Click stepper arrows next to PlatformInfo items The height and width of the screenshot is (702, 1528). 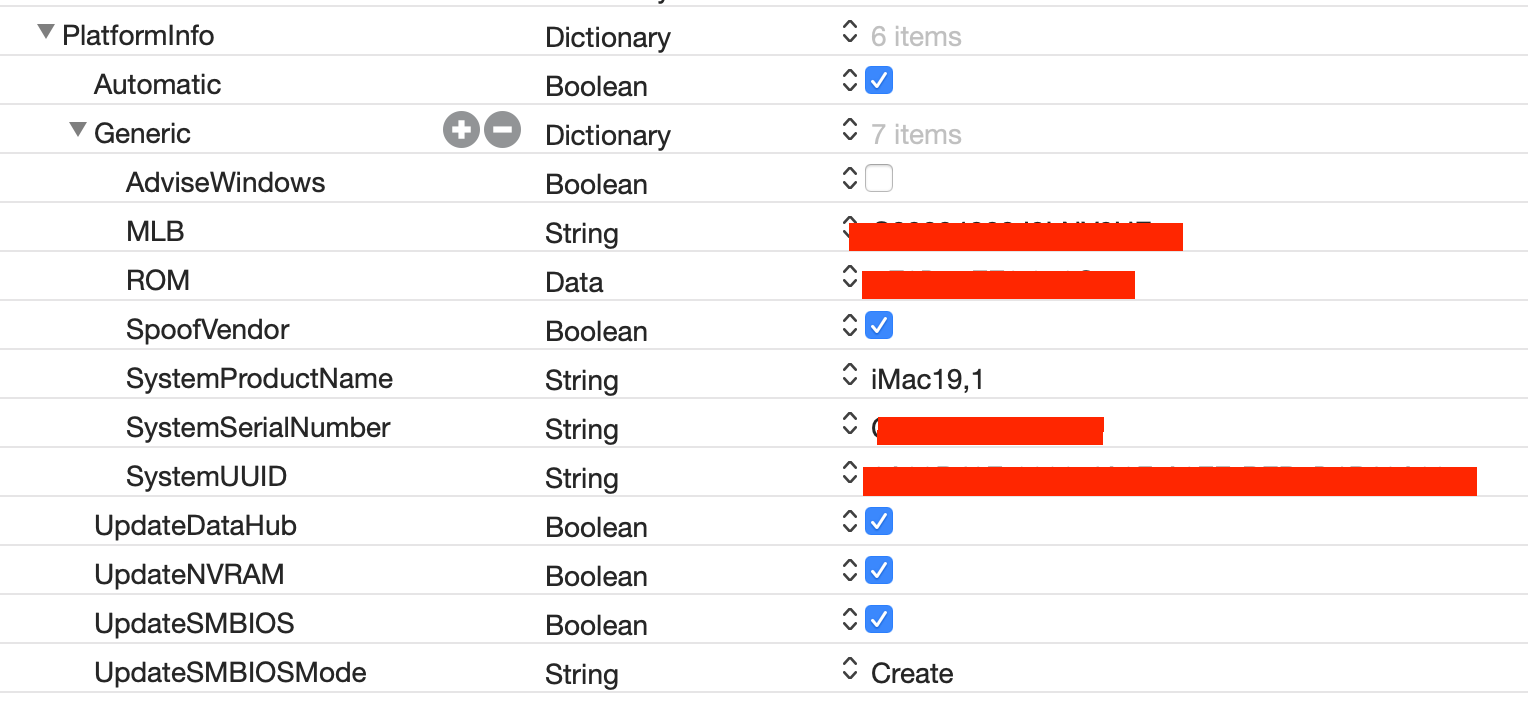(x=850, y=32)
